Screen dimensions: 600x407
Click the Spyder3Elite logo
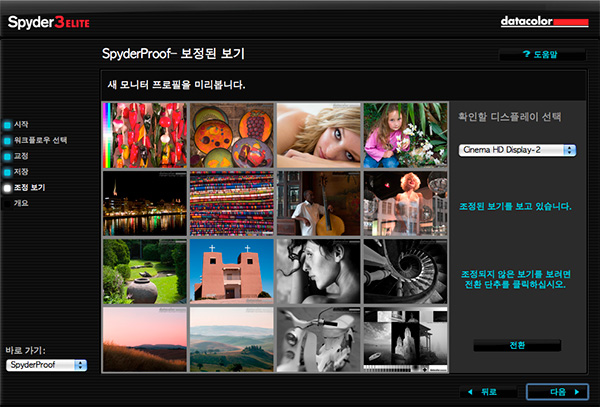[x=50, y=20]
